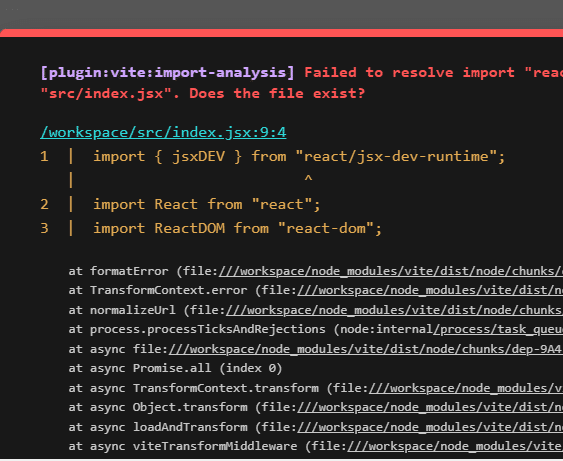Click the "Failed to resolve import" message text

coord(409,73)
